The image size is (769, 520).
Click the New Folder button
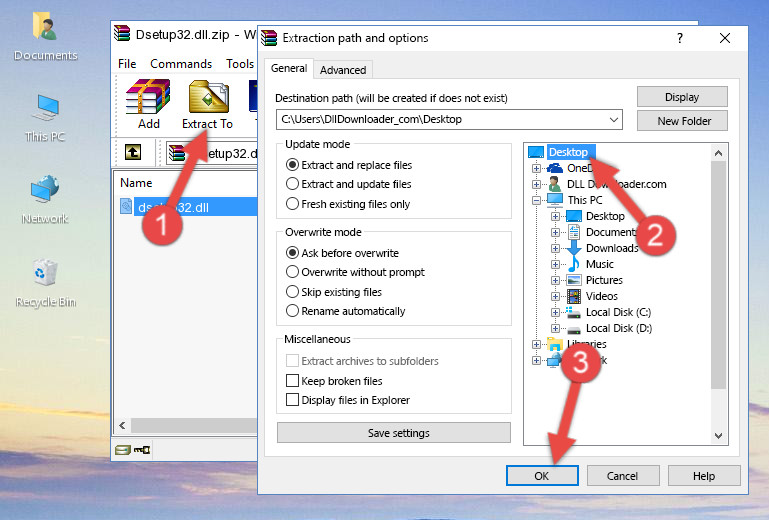pyautogui.click(x=682, y=121)
